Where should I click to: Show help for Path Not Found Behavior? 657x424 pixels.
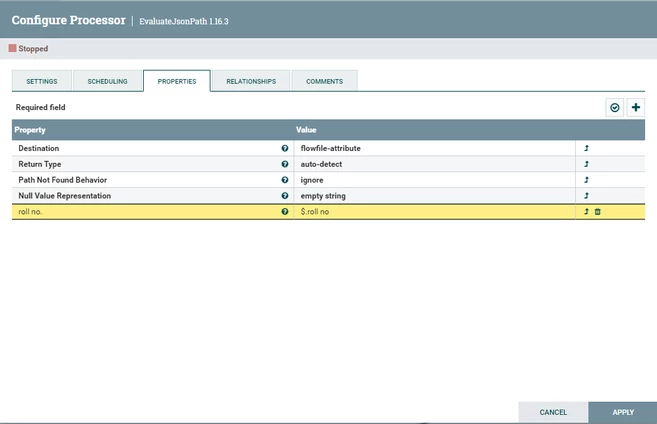(x=285, y=180)
